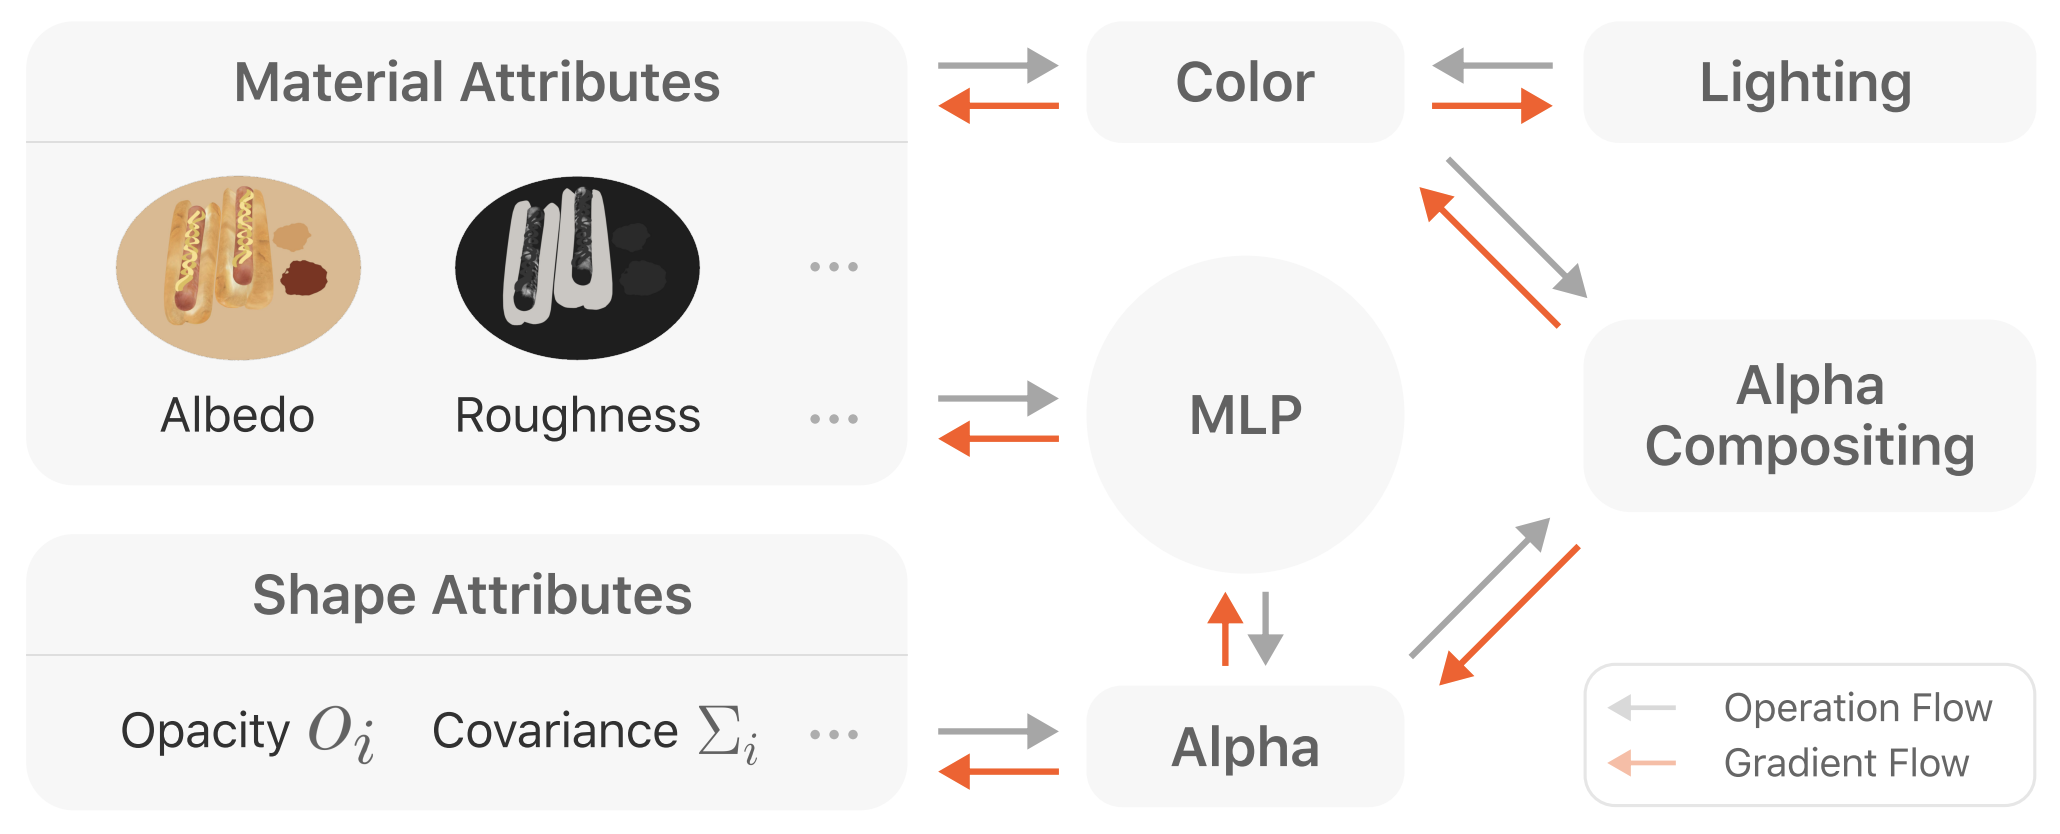Select the Alpha Compositing box
This screenshot has width=2060, height=834.
tap(1808, 415)
